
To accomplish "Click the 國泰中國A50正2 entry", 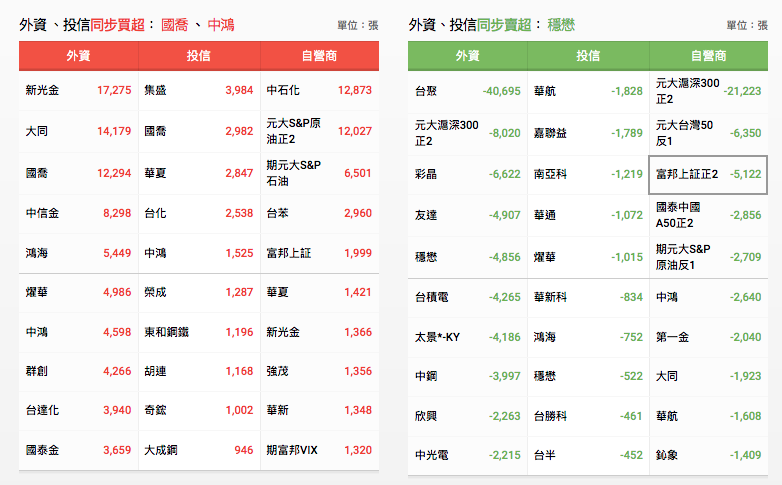I will point(678,215).
